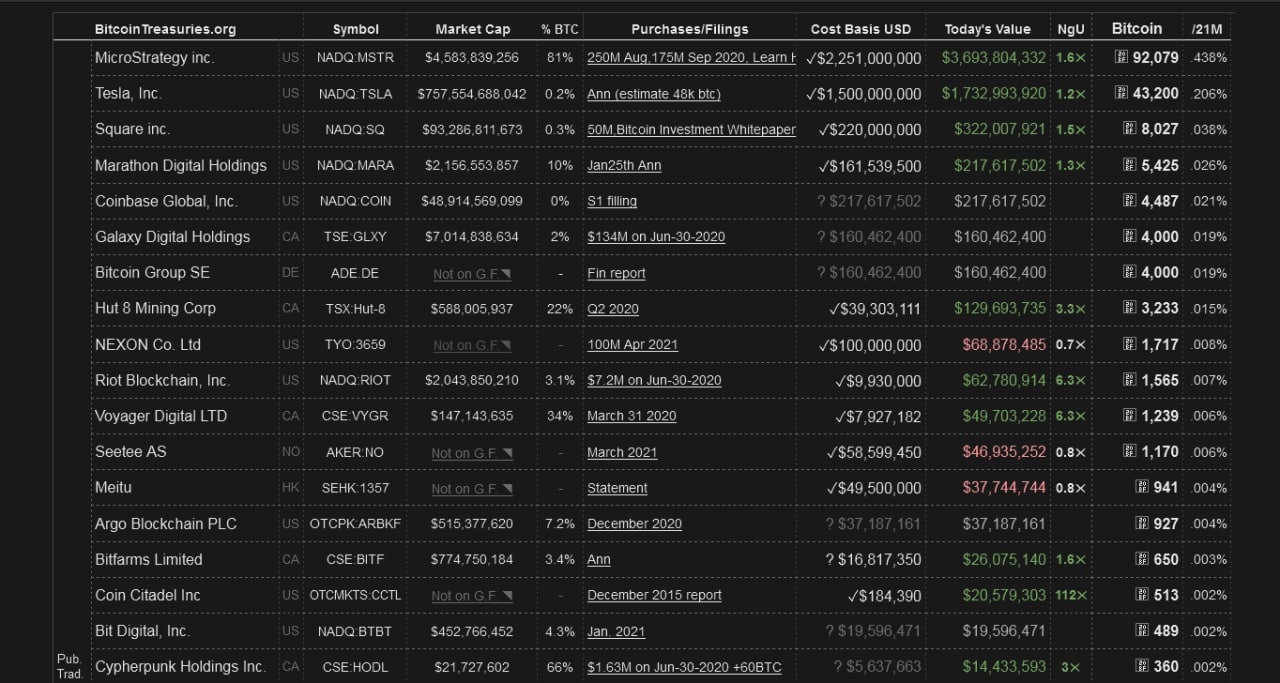Screen dimensions: 1280x683
Task: Open Coin Citadel 'December 2015 report' link
Action: click(654, 595)
